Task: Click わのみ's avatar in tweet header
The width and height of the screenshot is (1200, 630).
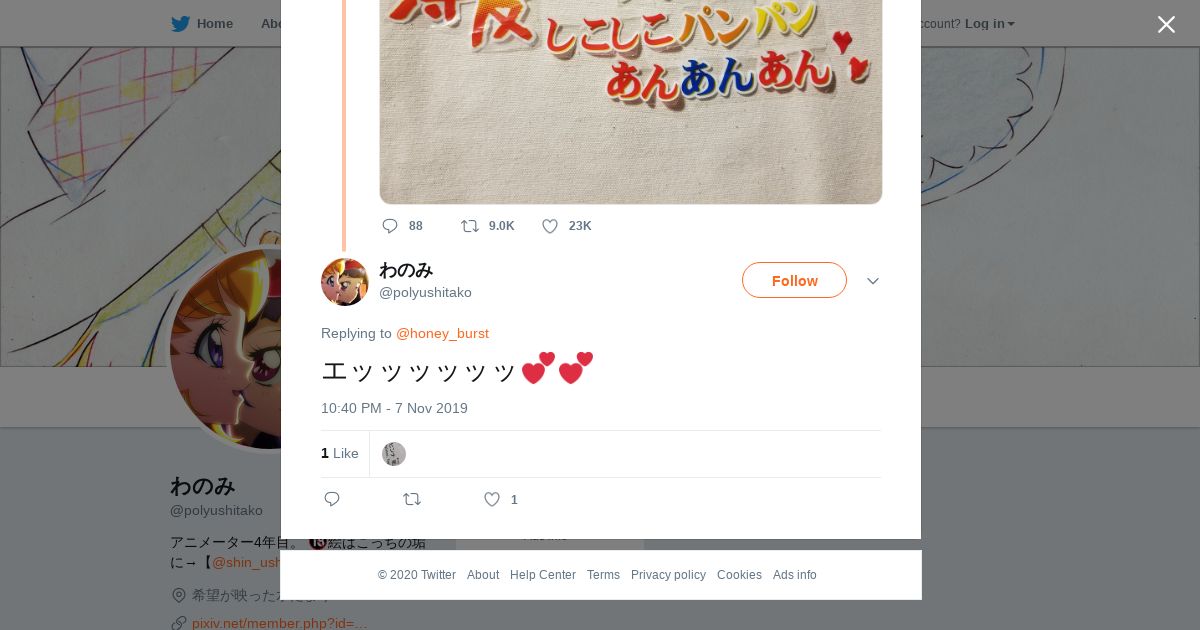Action: tap(345, 281)
